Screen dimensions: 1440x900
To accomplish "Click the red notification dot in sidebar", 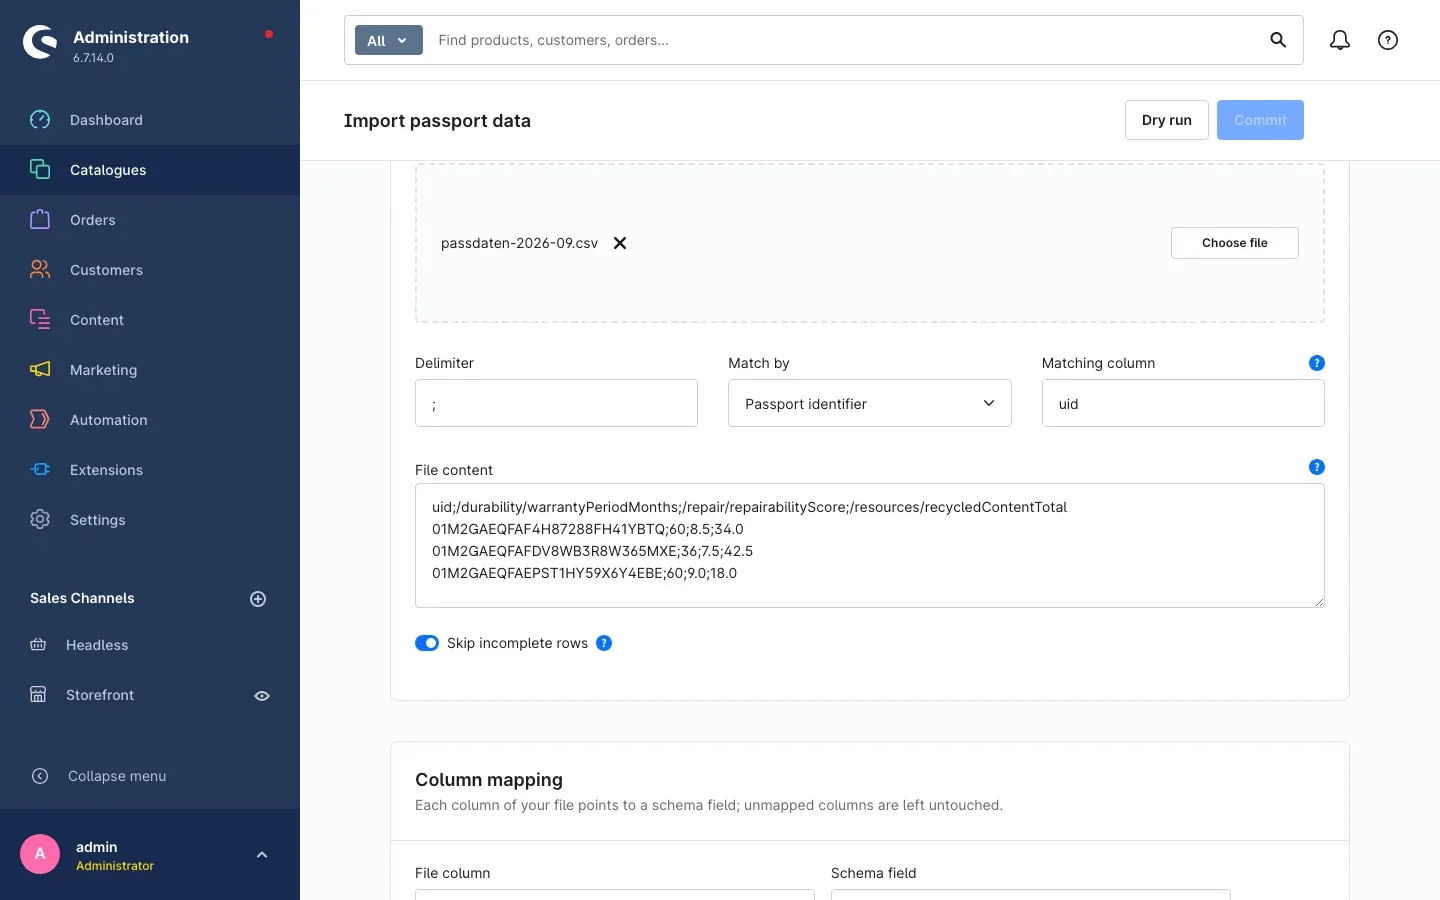I will click(269, 34).
